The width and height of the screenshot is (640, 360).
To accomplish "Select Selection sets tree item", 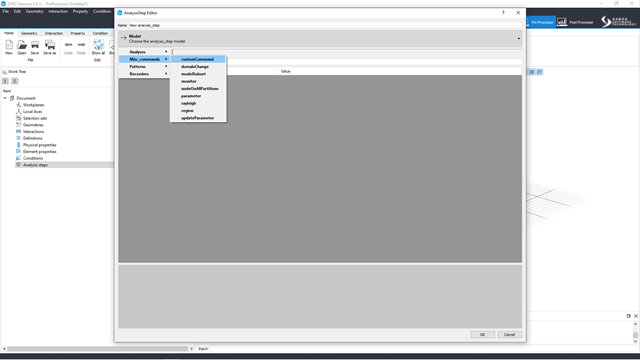I will pos(35,118).
